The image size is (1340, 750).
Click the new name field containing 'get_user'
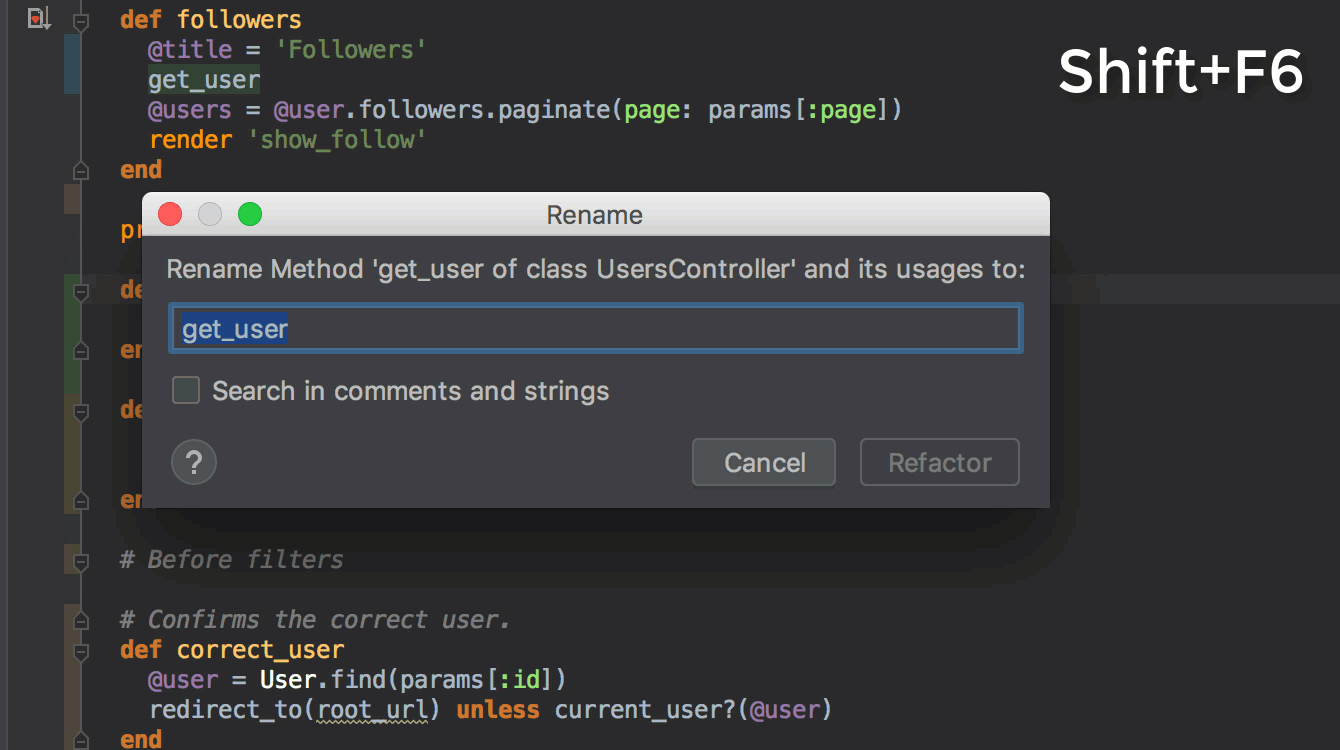[596, 328]
